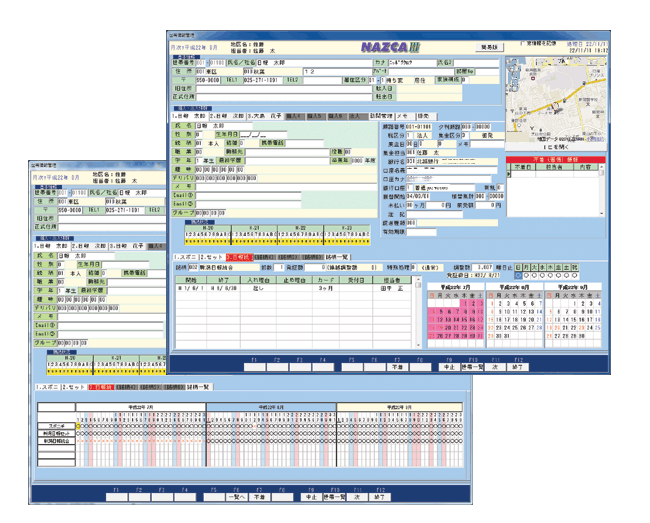This screenshot has width=650, height=523.
Task: Click the 不着日 column header
Action: pyautogui.click(x=524, y=167)
